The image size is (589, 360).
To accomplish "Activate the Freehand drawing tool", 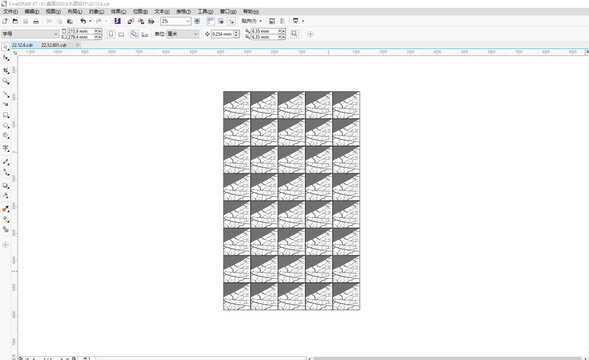I will (x=6, y=94).
